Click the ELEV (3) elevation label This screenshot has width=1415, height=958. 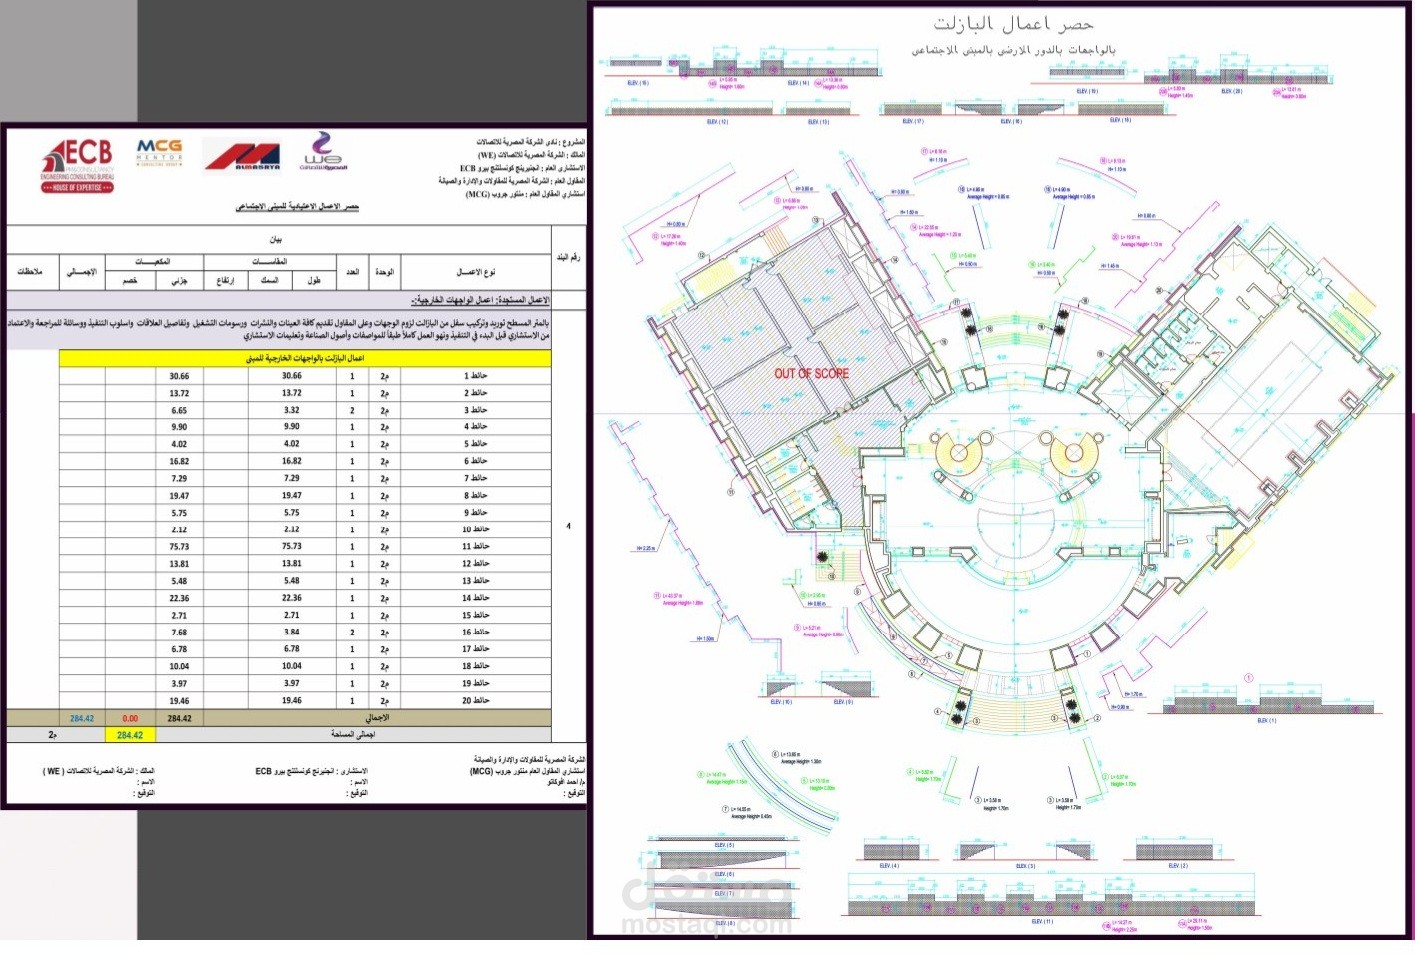coord(1025,866)
